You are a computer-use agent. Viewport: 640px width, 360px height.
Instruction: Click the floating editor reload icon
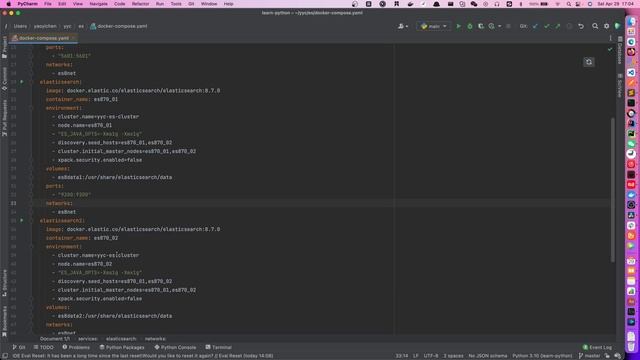coord(589,62)
